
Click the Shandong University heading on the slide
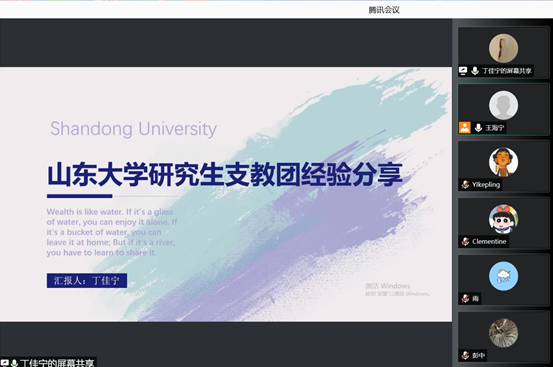point(133,129)
